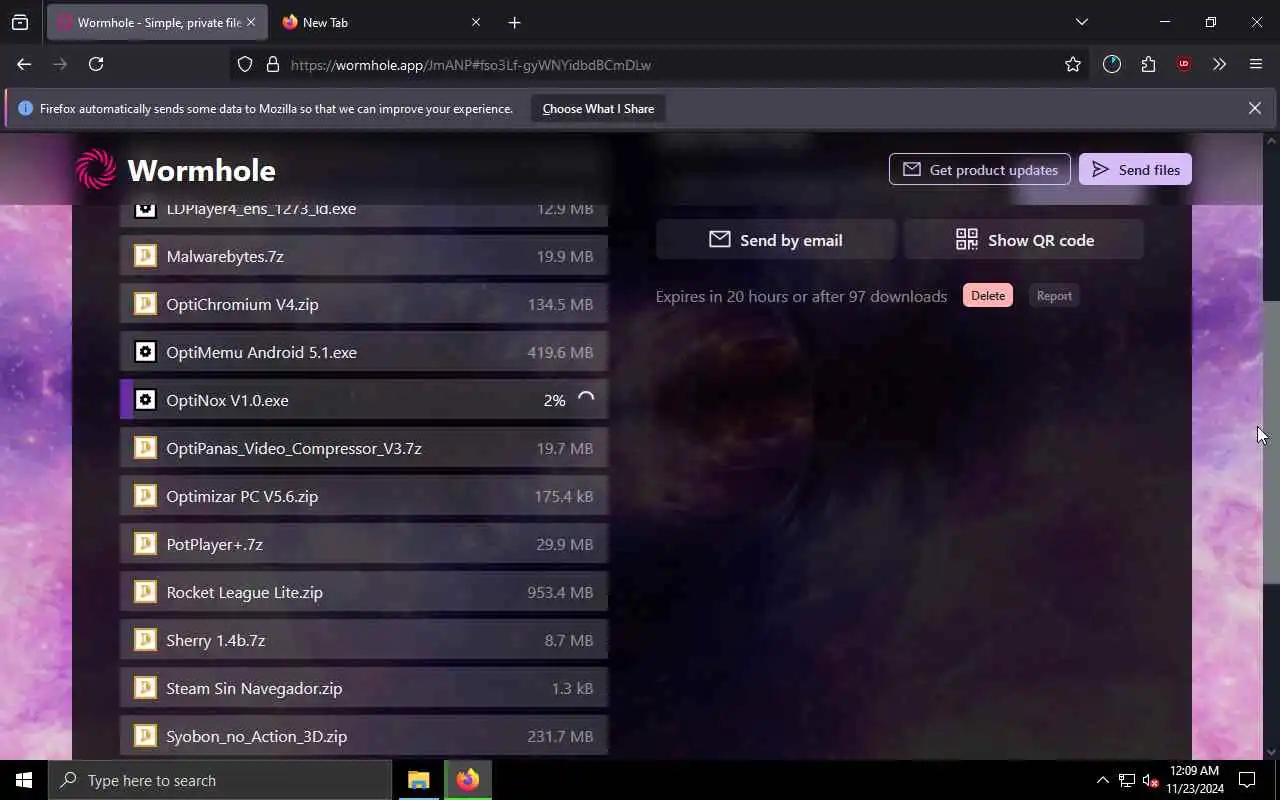Expand the list-all-tabs dropdown arrow

coord(1081,22)
